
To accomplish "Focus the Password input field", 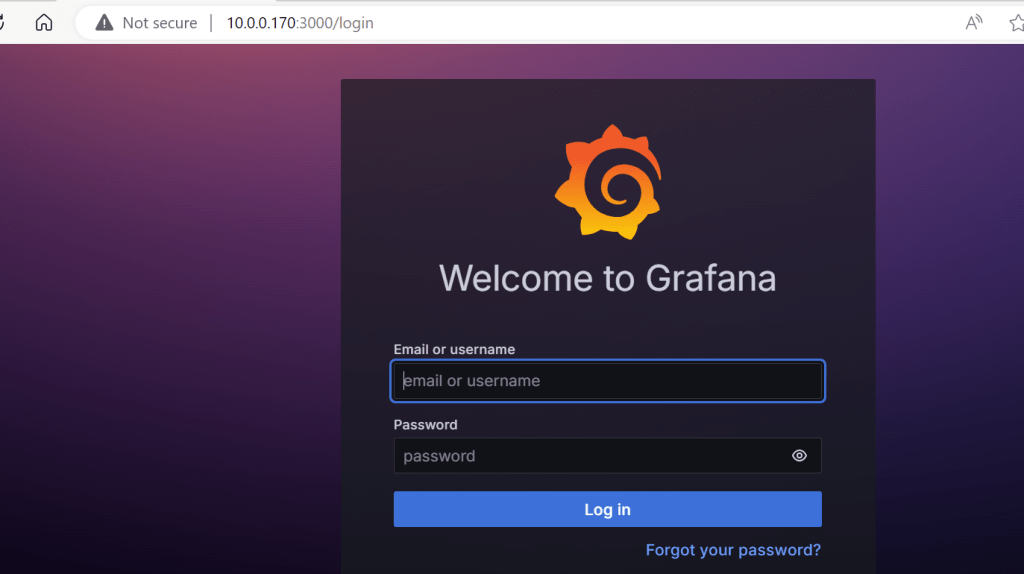I will click(x=590, y=456).
